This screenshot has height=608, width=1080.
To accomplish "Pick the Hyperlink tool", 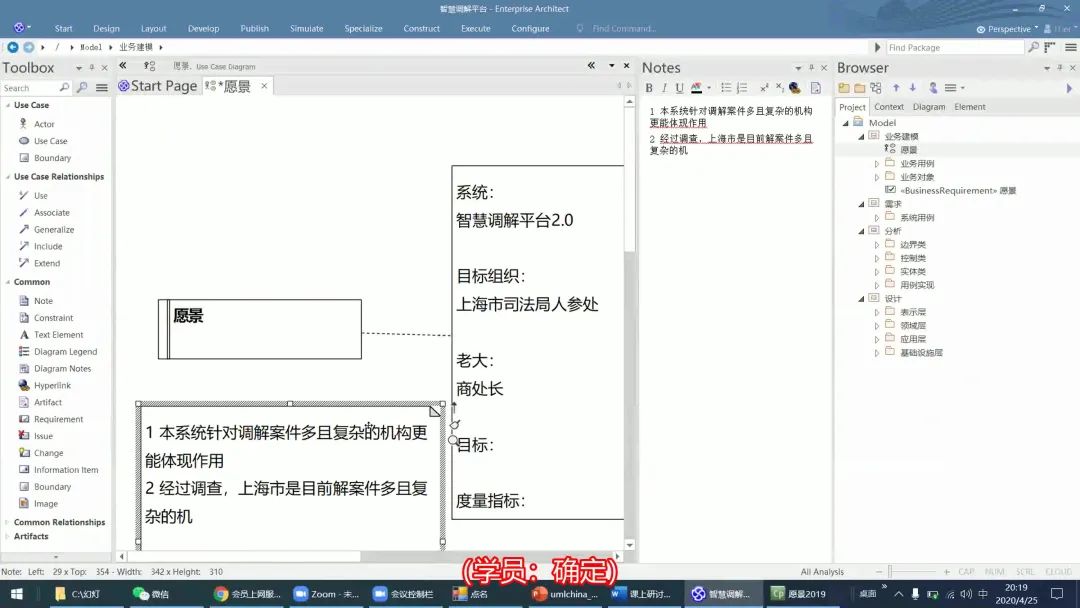I will tap(52, 386).
